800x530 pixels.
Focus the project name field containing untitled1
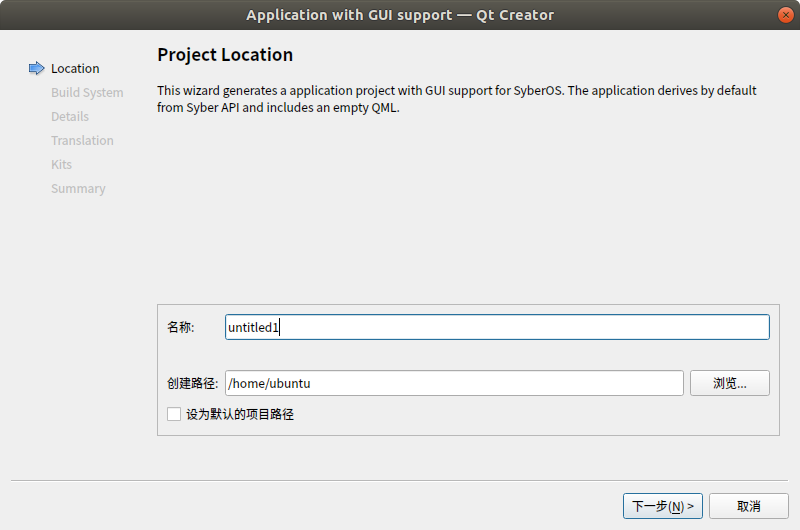(497, 327)
